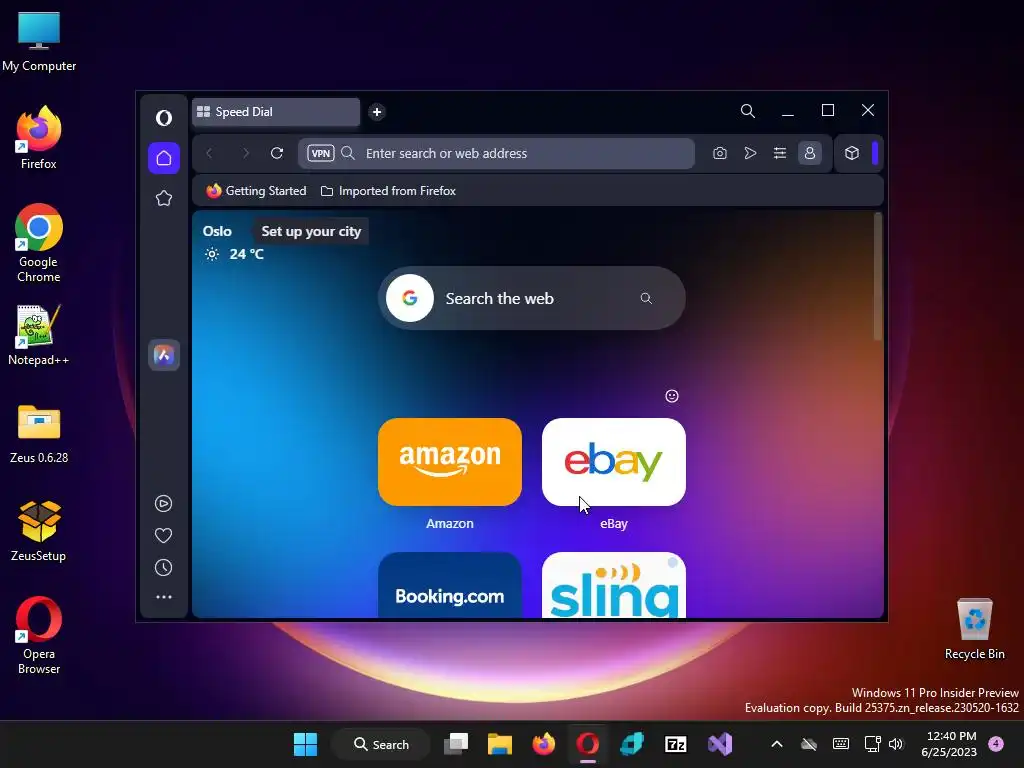Click the Google logo in the search box
The image size is (1024, 768).
pos(410,298)
